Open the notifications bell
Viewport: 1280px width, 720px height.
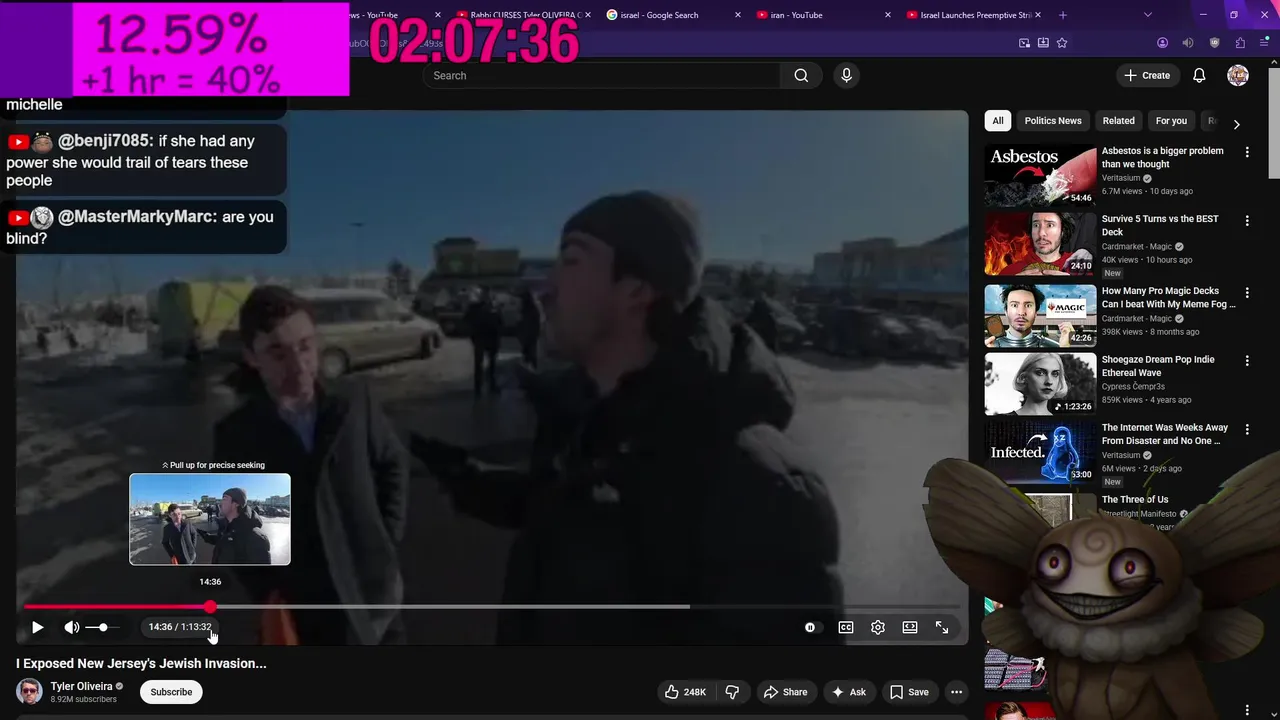(x=1199, y=75)
